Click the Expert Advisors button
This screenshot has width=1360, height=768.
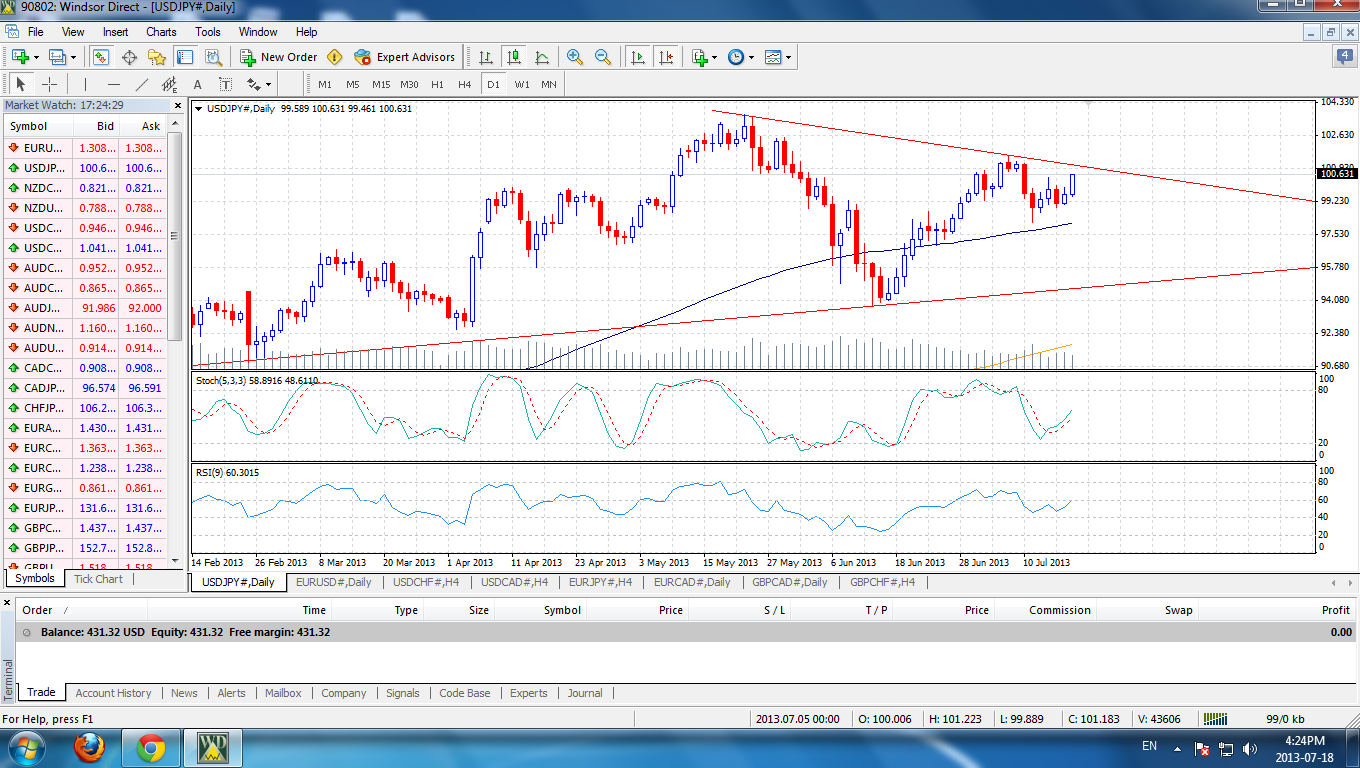tap(405, 57)
